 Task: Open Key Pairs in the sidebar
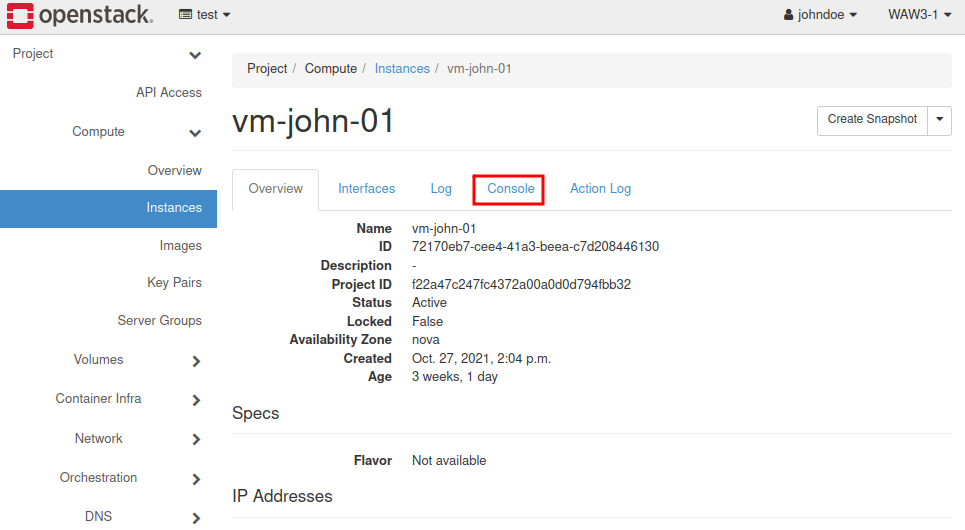[x=174, y=283]
